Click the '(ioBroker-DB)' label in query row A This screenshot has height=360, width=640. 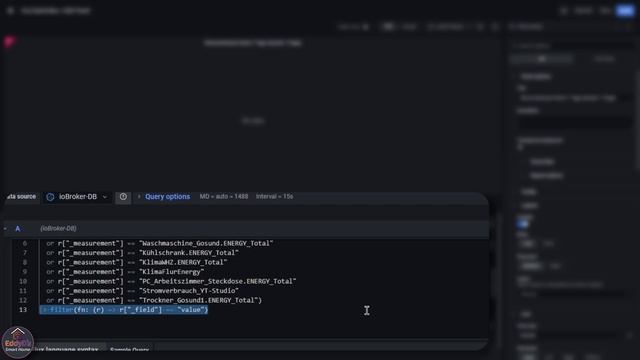coord(58,229)
